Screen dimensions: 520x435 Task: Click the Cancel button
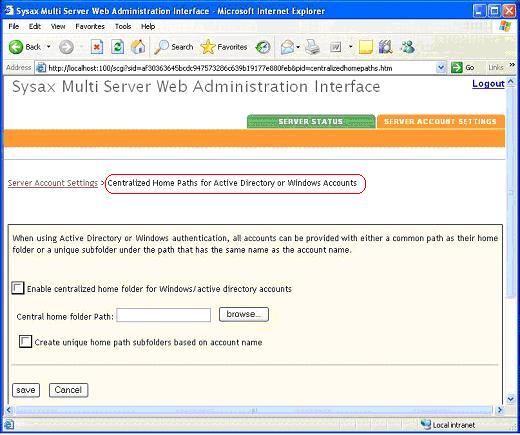pyautogui.click(x=68, y=390)
